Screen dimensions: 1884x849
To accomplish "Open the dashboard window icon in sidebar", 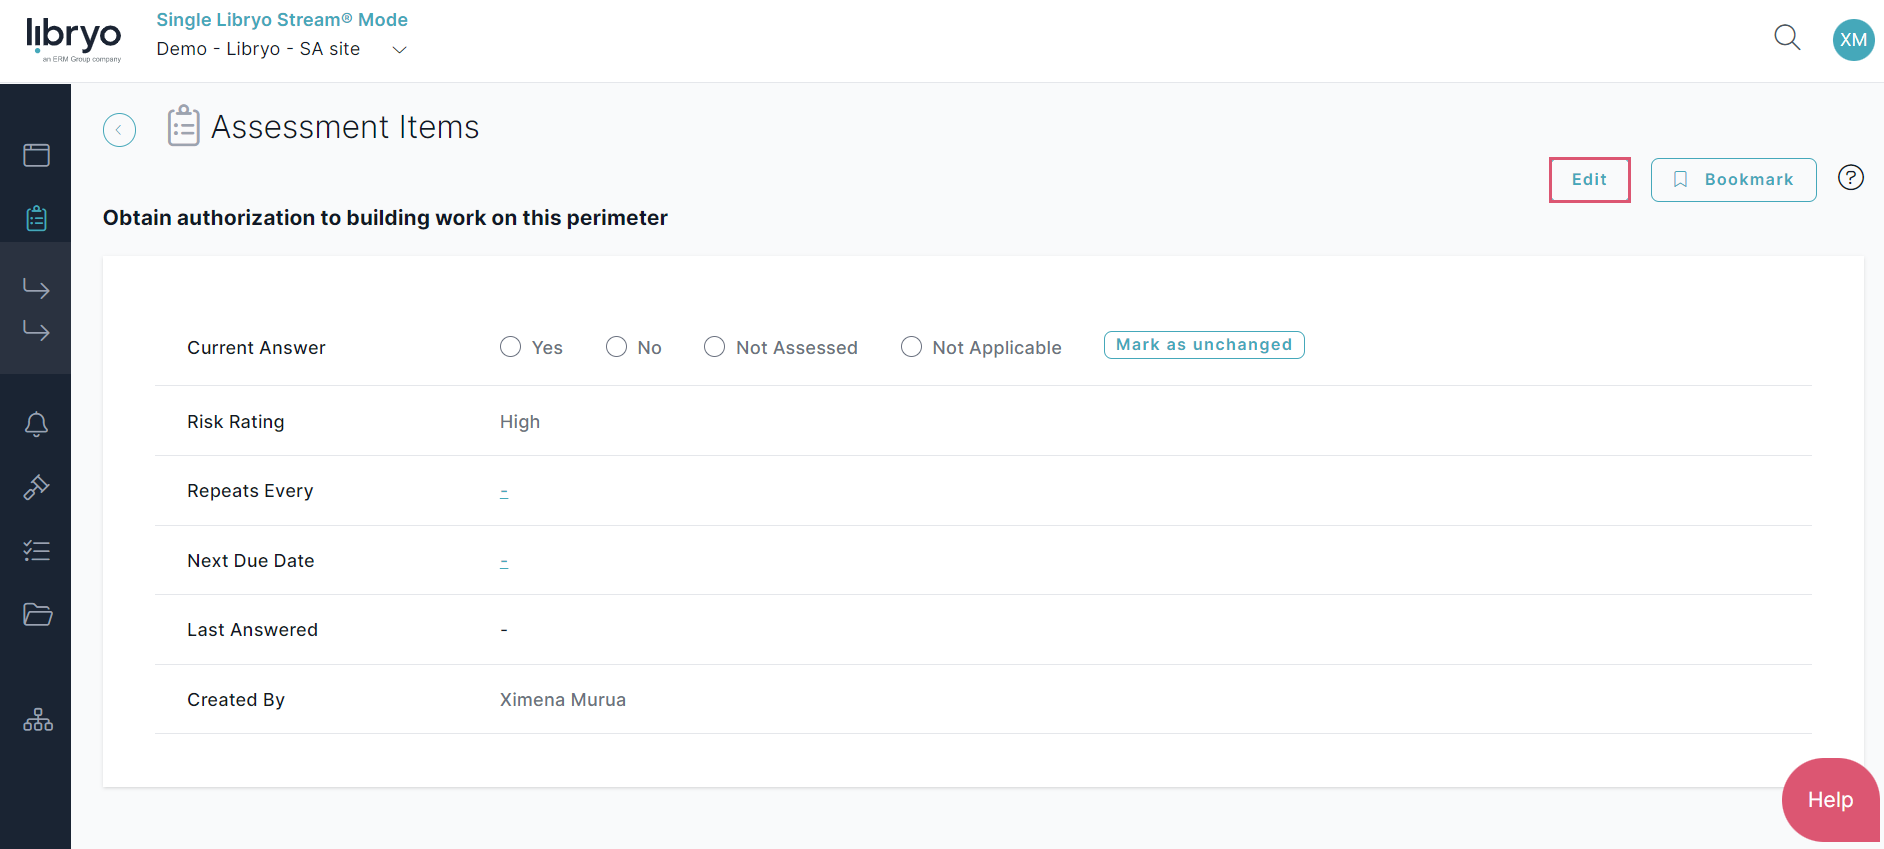I will (37, 155).
